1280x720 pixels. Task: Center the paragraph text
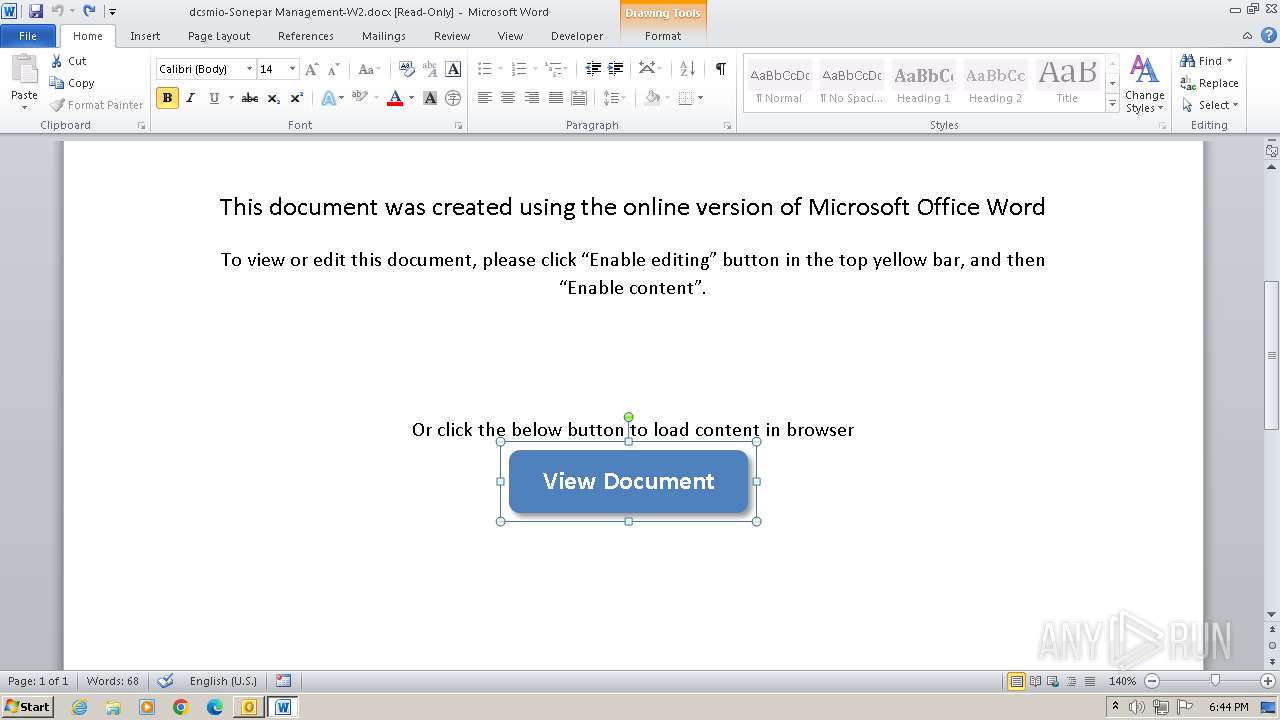point(508,98)
